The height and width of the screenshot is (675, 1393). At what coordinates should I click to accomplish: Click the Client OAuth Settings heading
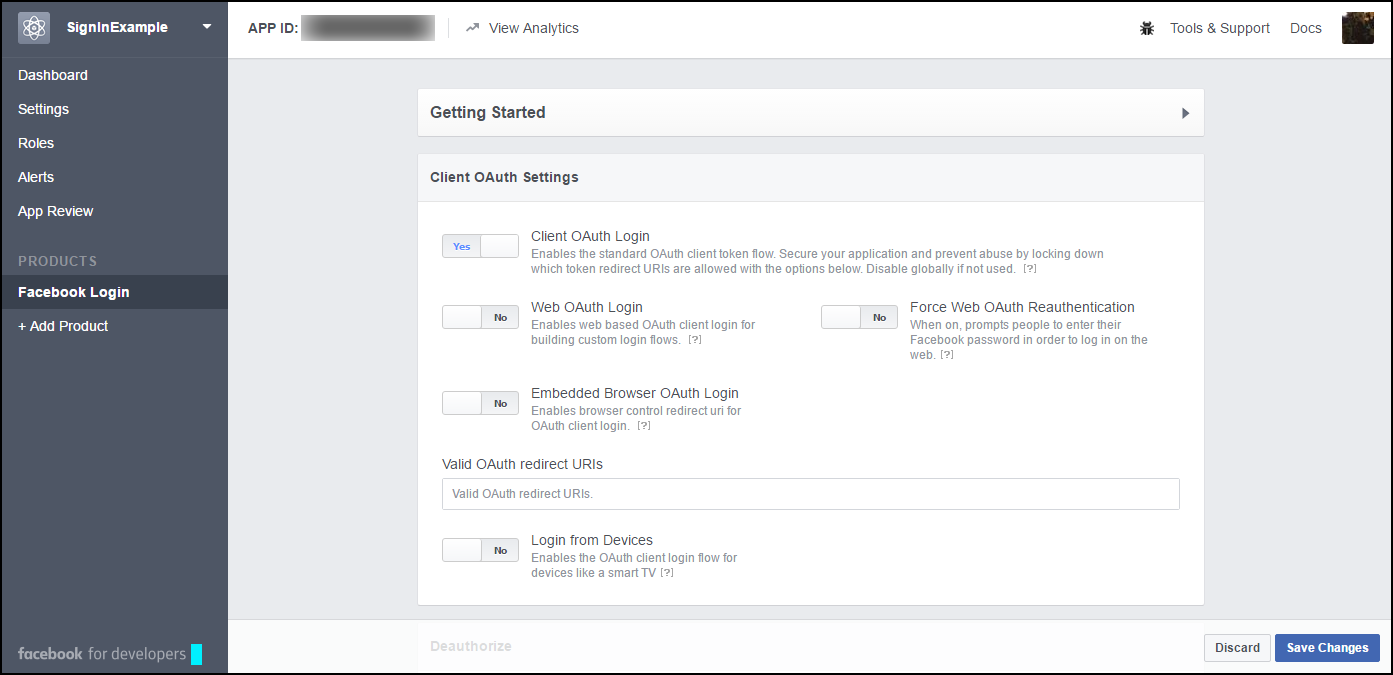tap(504, 177)
